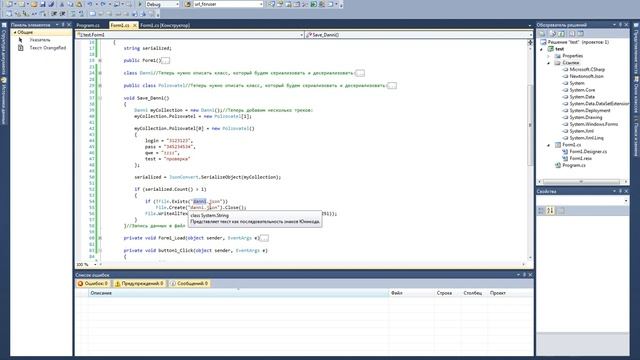Toggle the Сообщений: 0 messages filter
Image resolution: width=640 pixels, height=360 pixels.
tap(189, 283)
